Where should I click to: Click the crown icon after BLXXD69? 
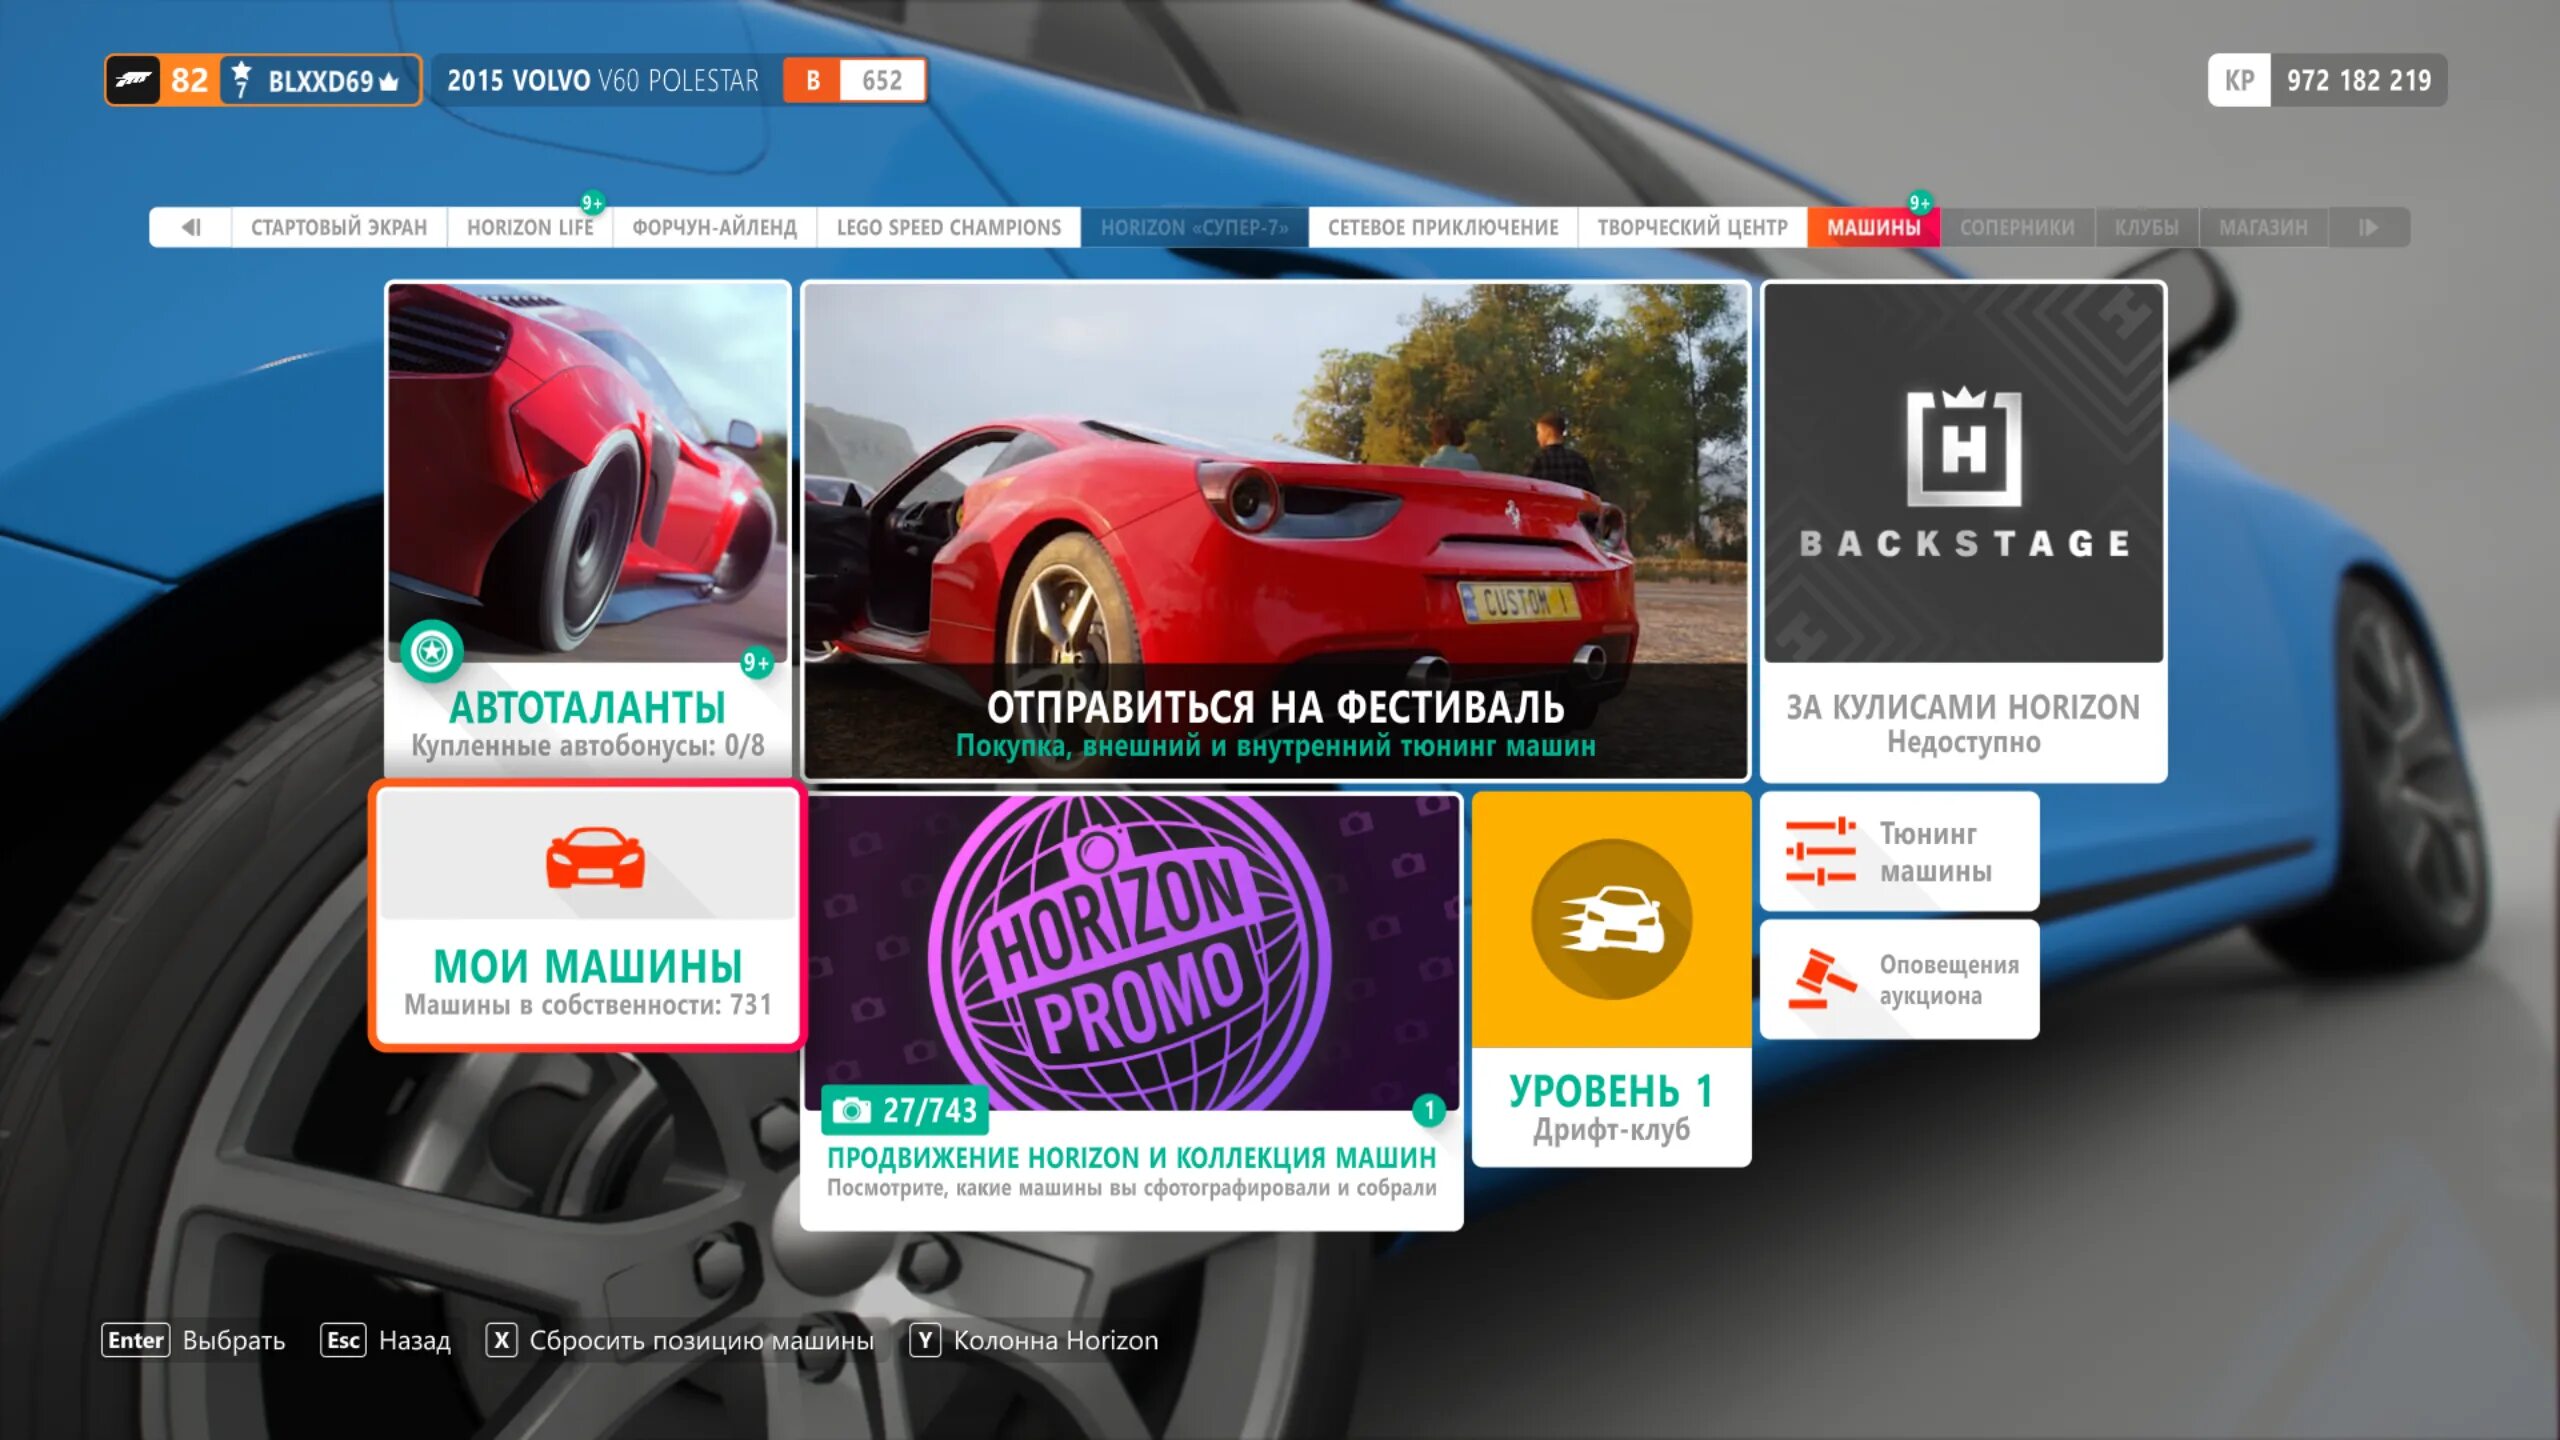389,82
